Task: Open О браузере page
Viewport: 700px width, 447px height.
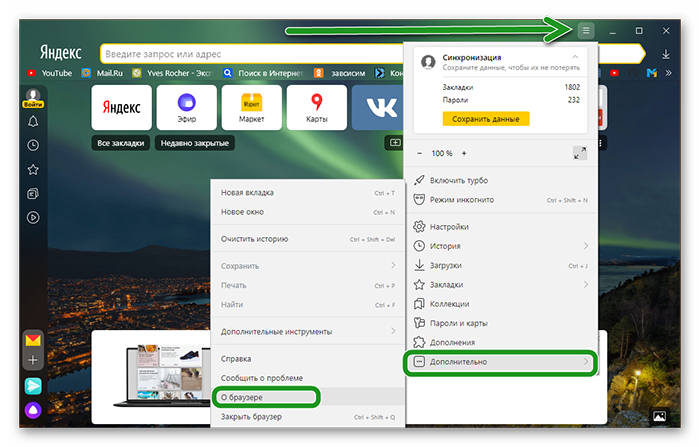Action: tap(308, 397)
